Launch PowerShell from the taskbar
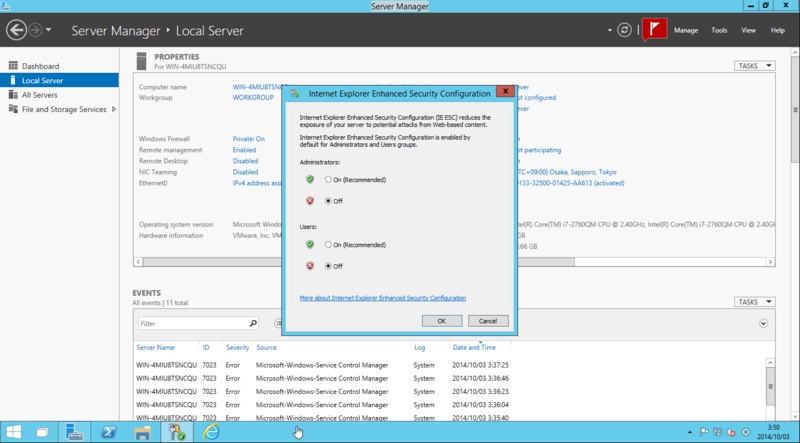This screenshot has height=443, width=800. [x=108, y=432]
